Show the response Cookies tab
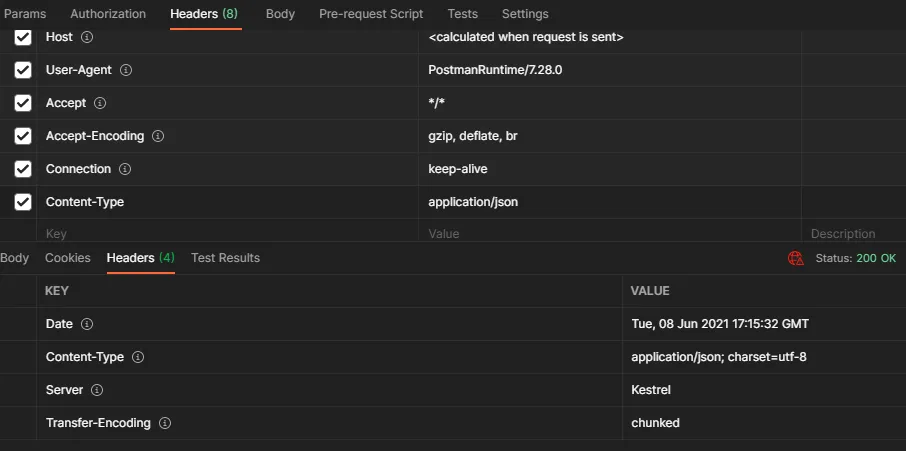Viewport: 906px width, 451px height. 68,258
